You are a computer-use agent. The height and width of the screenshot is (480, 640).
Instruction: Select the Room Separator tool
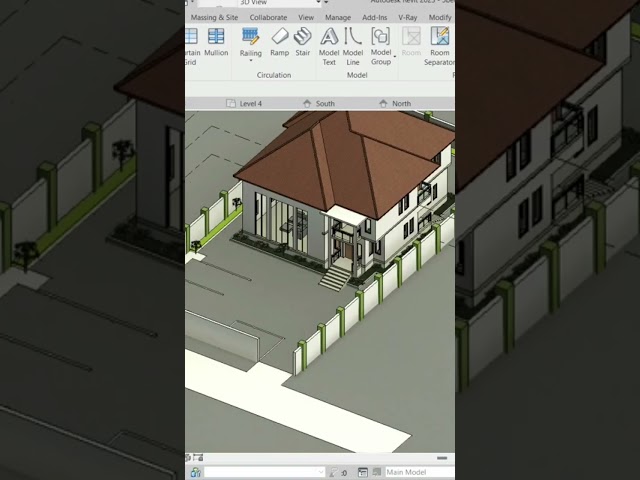point(439,46)
